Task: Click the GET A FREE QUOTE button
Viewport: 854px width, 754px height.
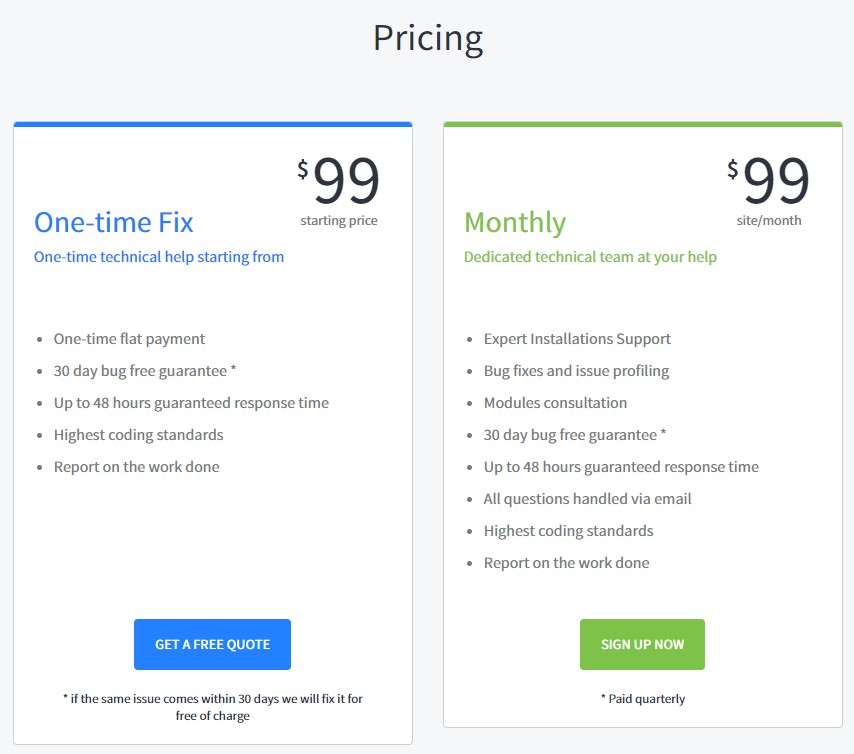Action: click(x=212, y=644)
